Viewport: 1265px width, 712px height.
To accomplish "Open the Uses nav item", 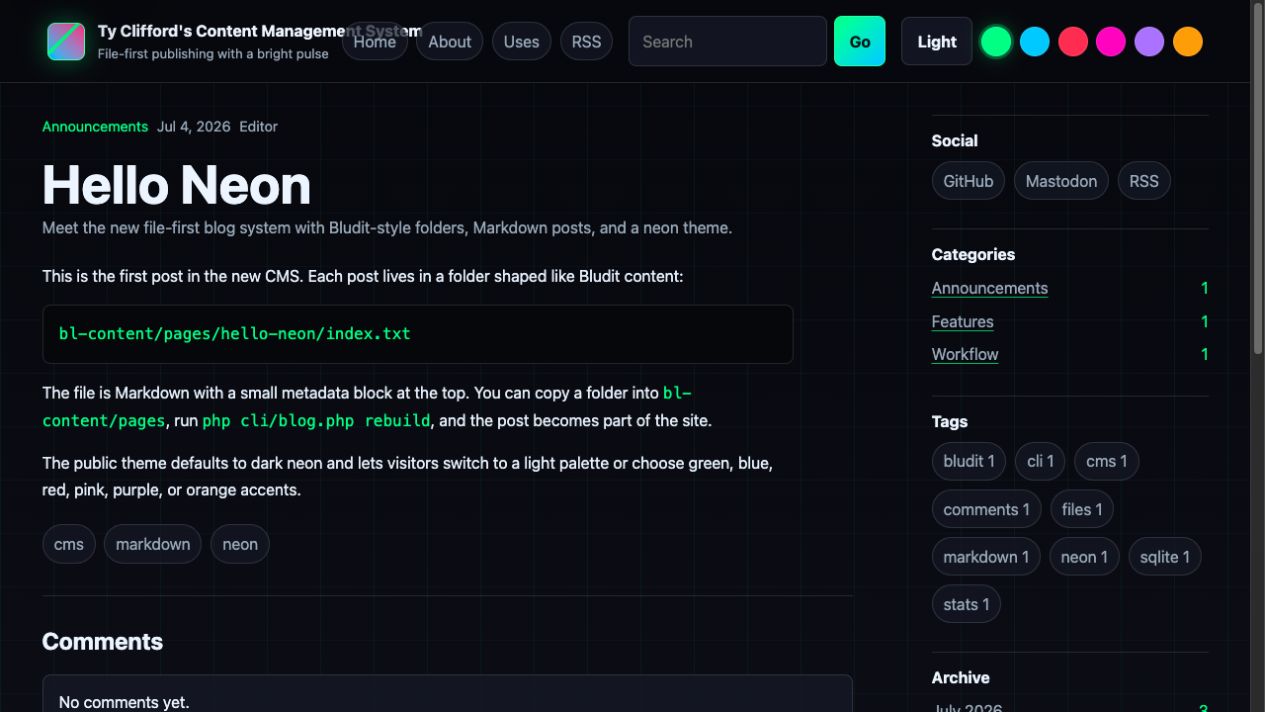I will (x=521, y=42).
